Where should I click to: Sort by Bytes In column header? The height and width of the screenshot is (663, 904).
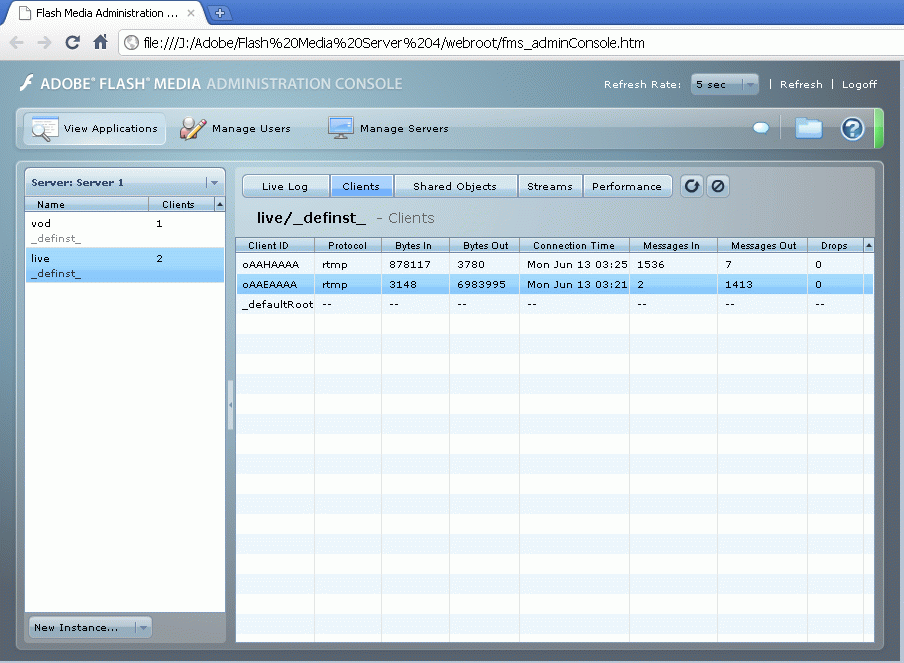click(415, 246)
